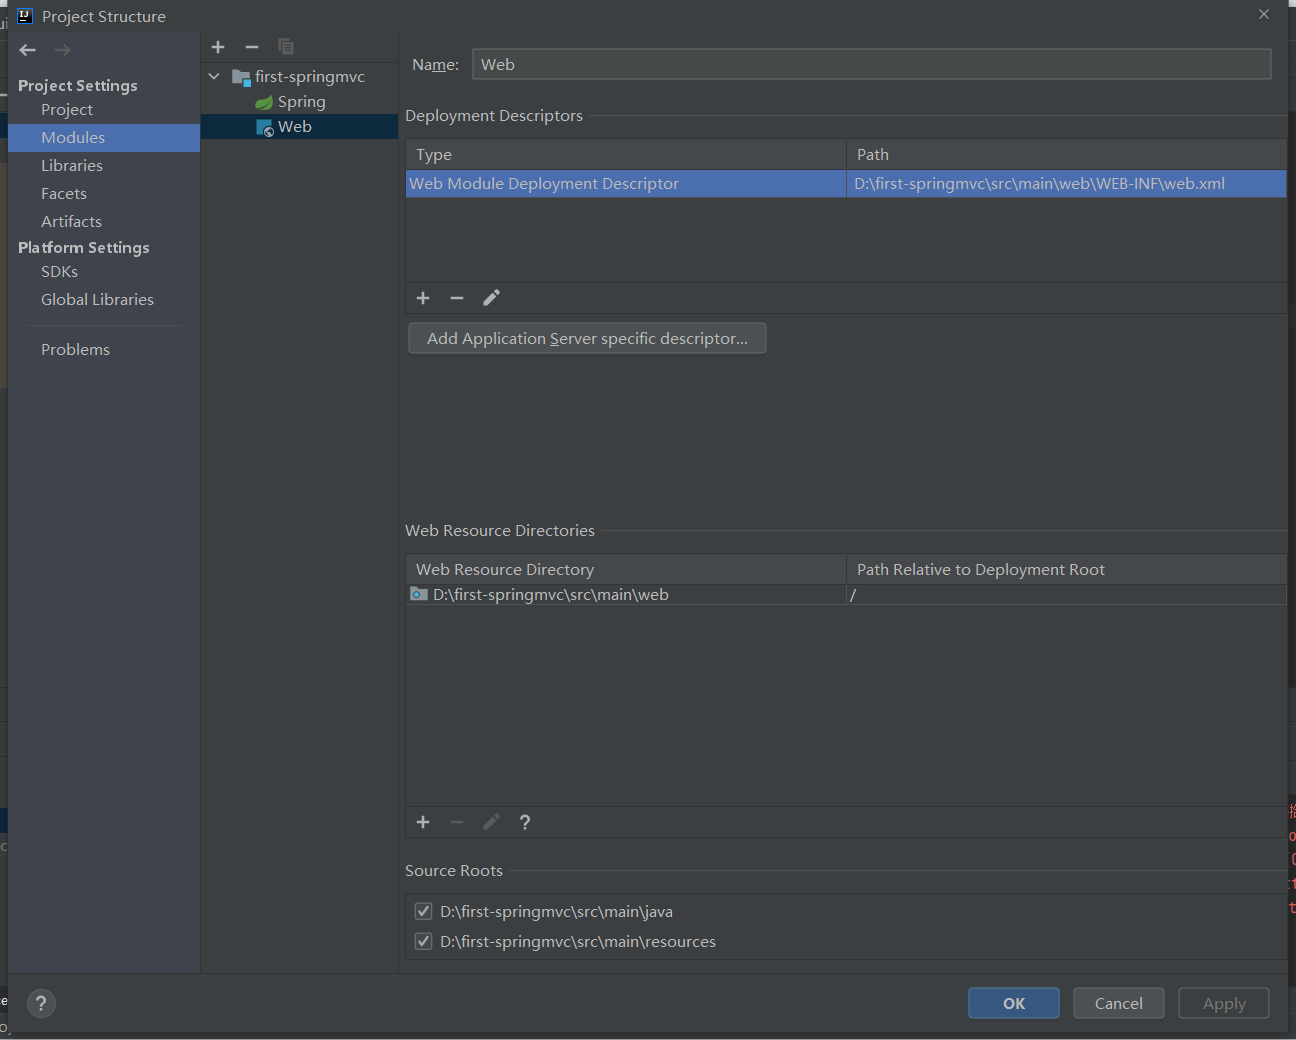This screenshot has height=1040, width=1296.
Task: Remove the selected deployment descriptor
Action: (457, 298)
